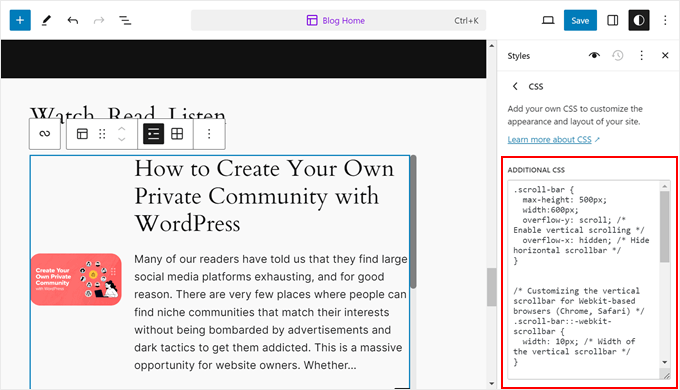Click the editor canvas scroll down arrow
Screen dimensions: 680x390
491,383
